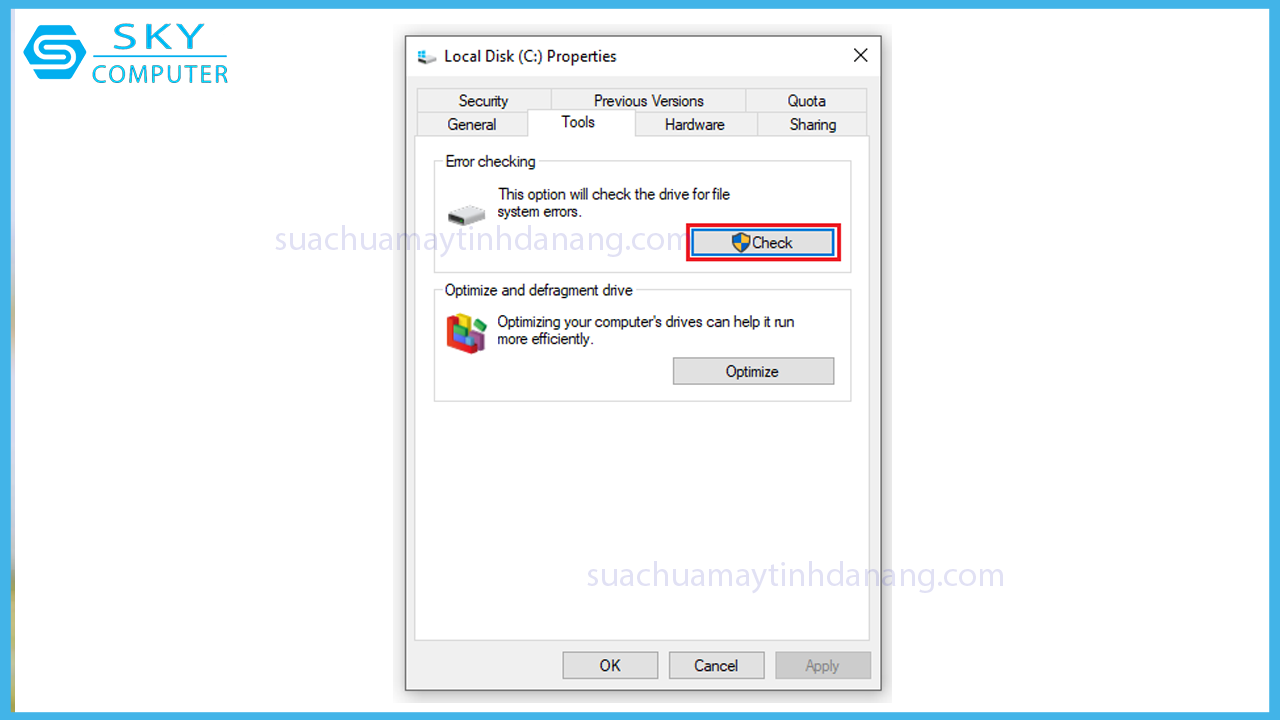Click the hard drive icon under Error checking
This screenshot has width=1280, height=720.
[x=466, y=215]
